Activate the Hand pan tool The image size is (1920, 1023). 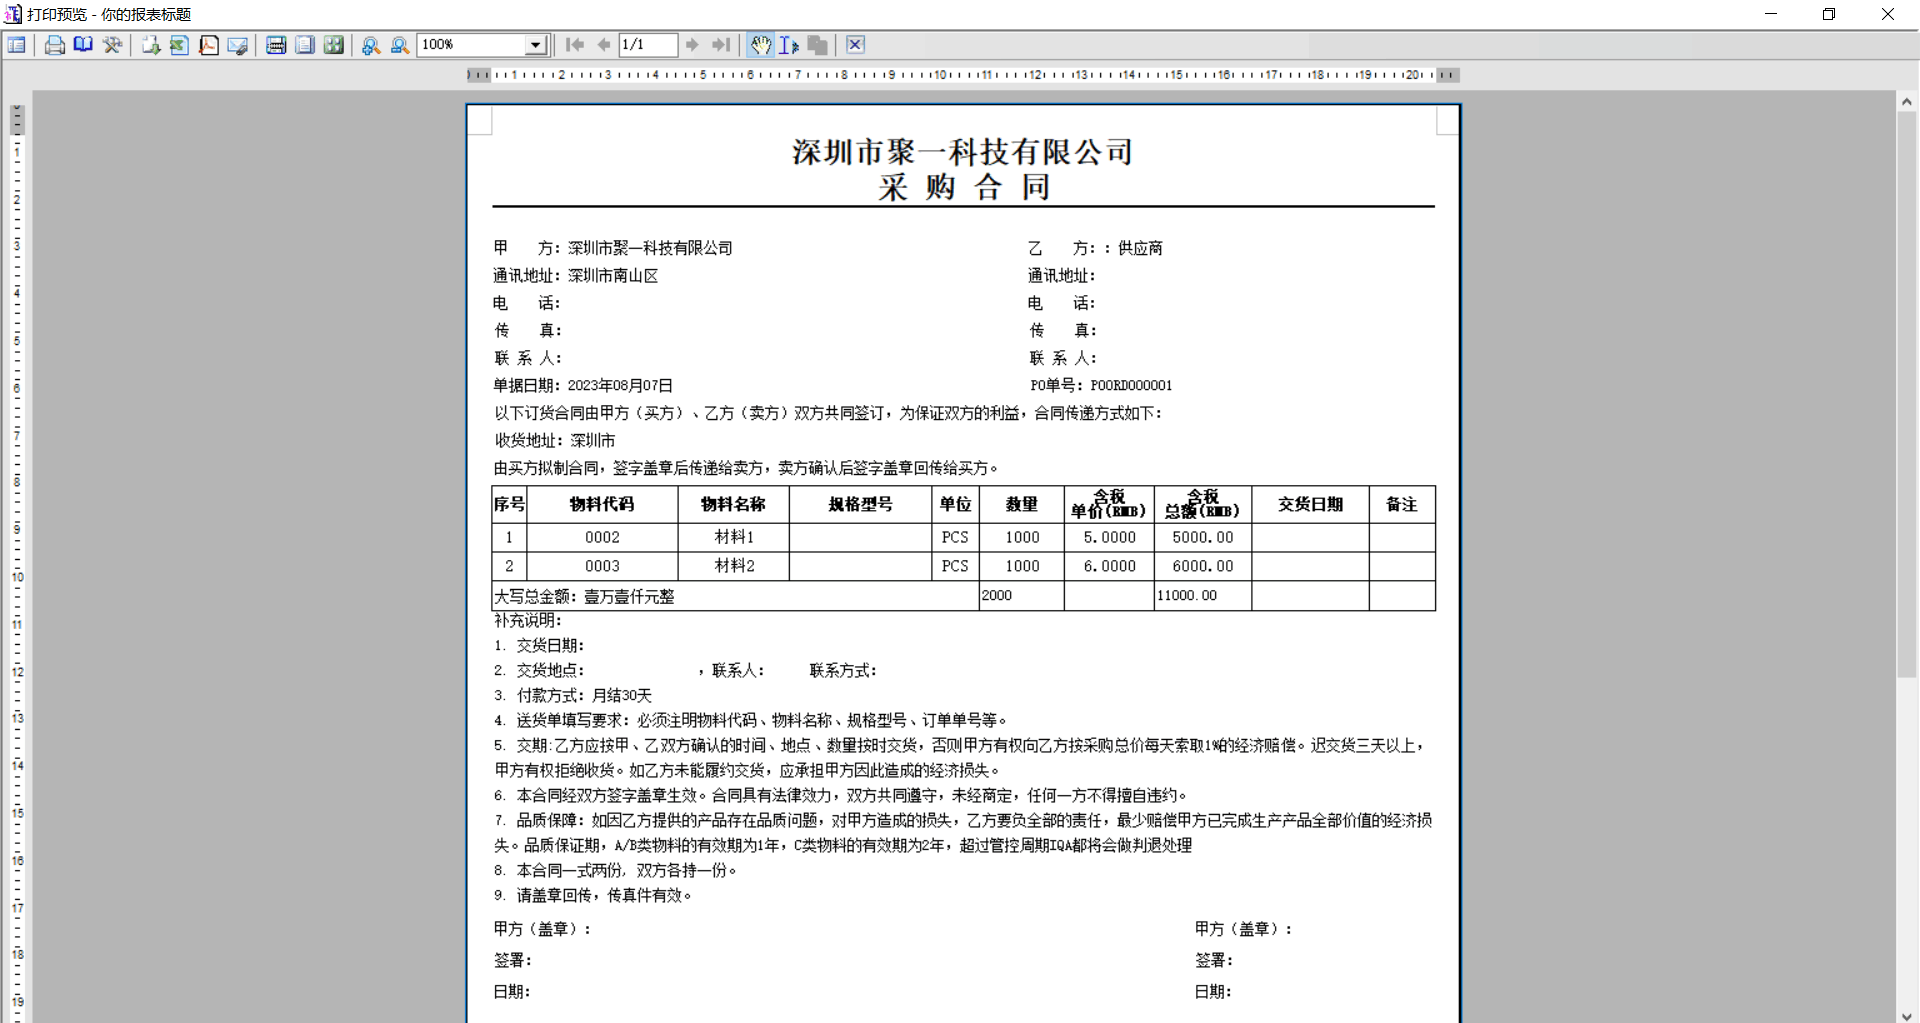761,45
